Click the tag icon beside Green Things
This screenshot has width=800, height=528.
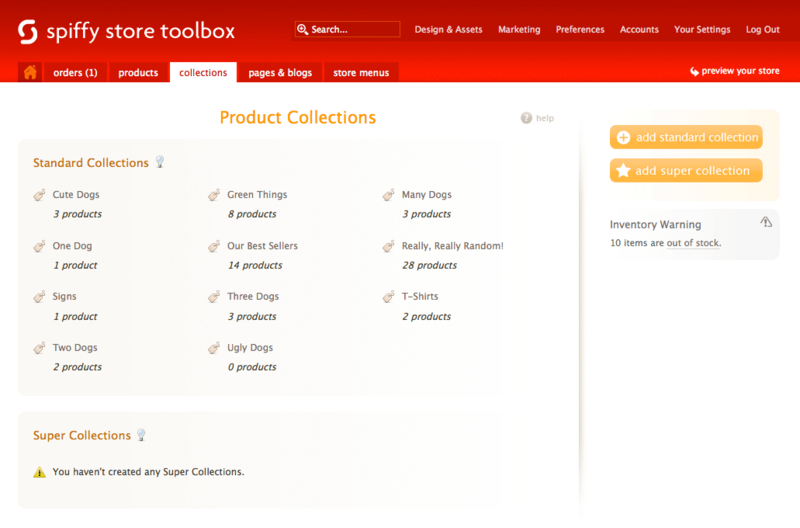214,195
